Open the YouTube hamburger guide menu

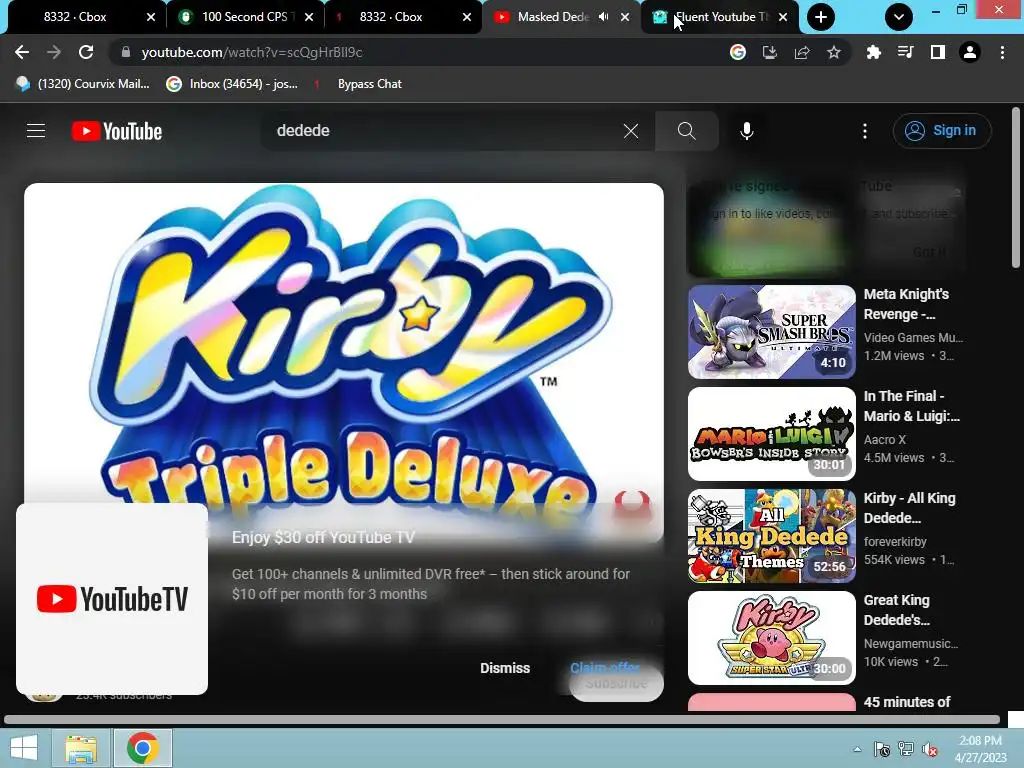36,131
